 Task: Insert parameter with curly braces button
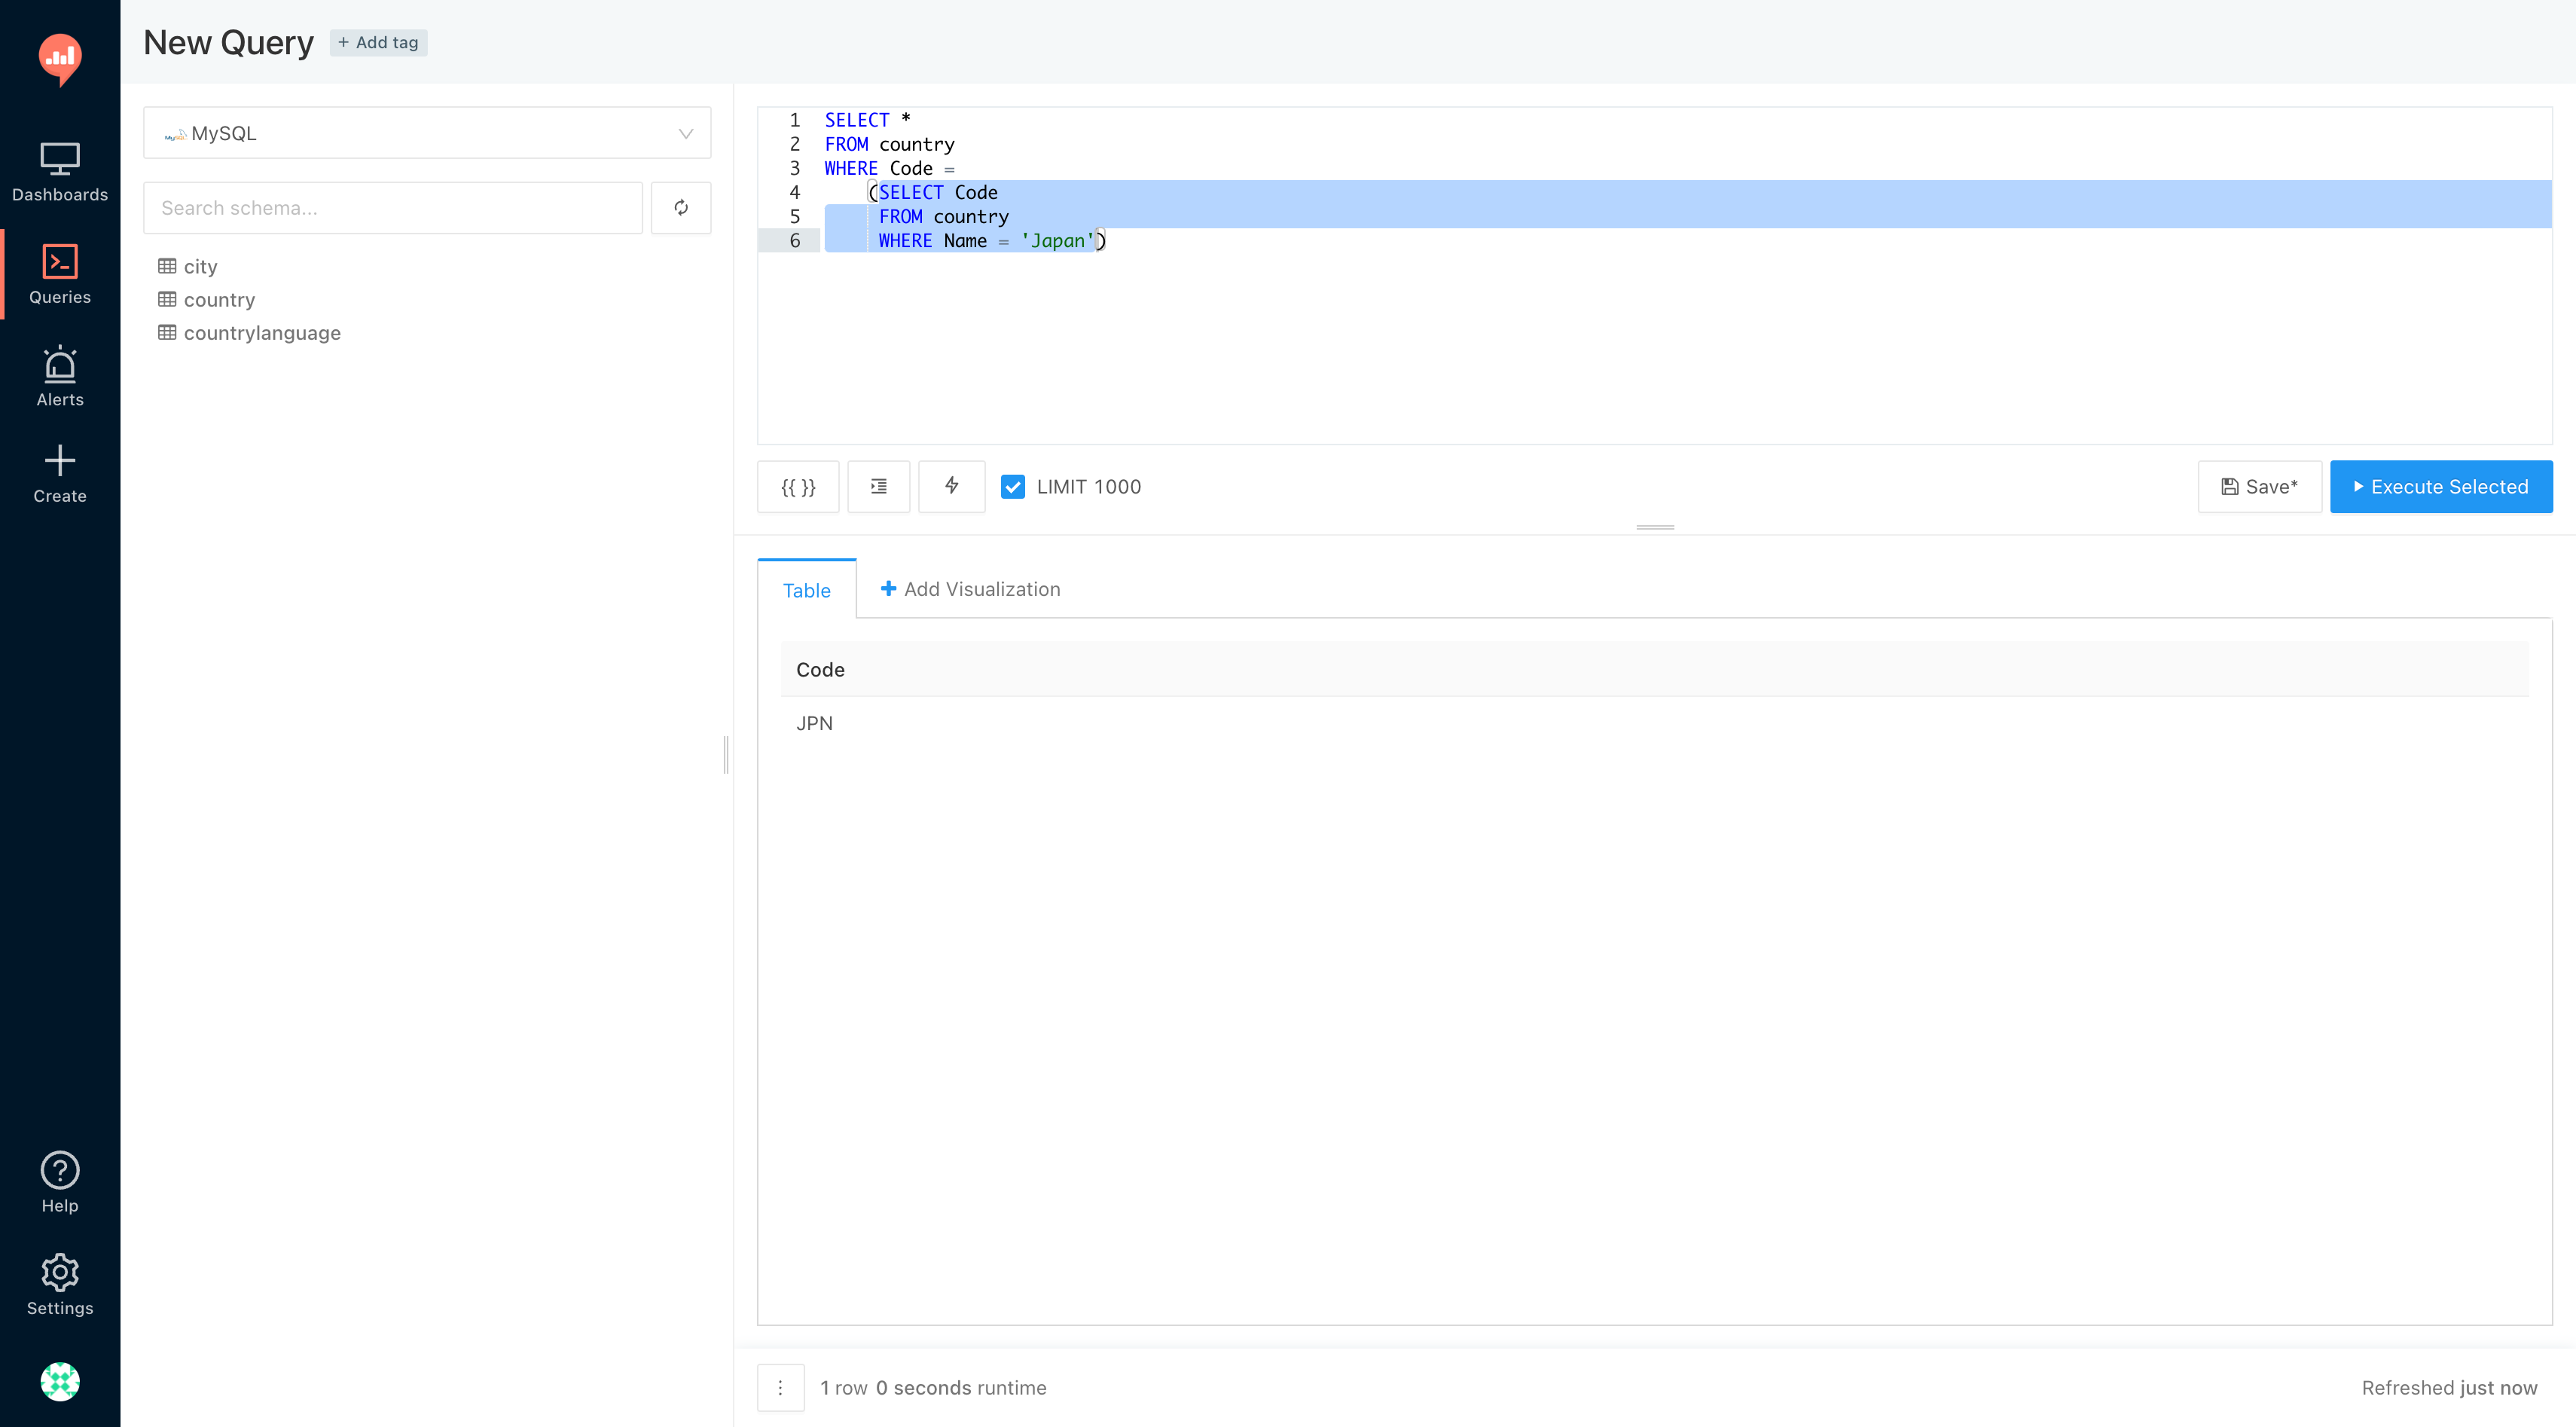[798, 487]
